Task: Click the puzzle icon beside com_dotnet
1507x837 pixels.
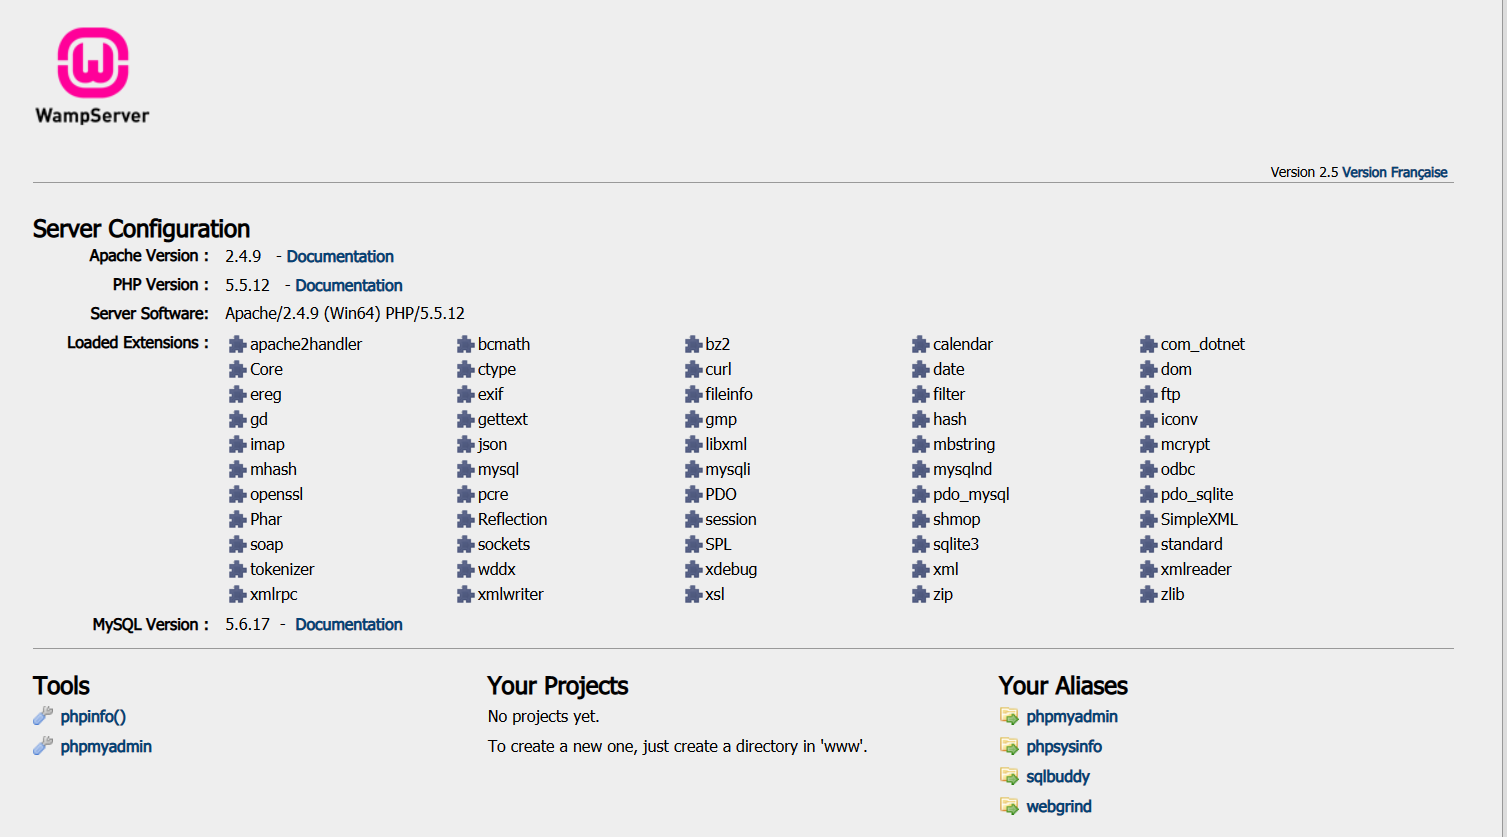Action: (1148, 344)
